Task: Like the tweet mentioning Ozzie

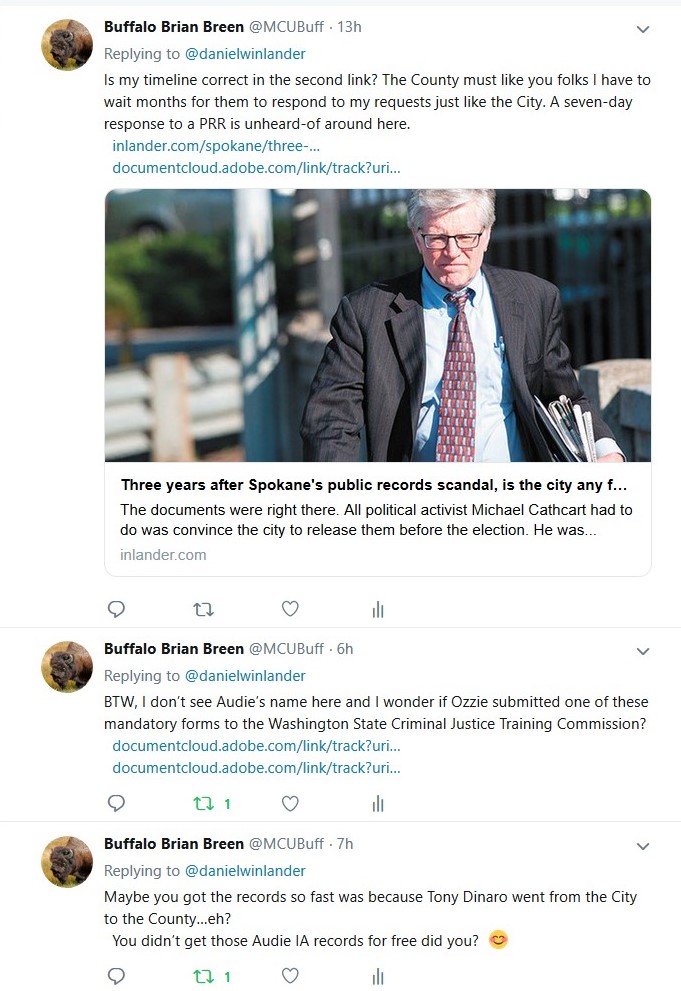Action: 290,803
